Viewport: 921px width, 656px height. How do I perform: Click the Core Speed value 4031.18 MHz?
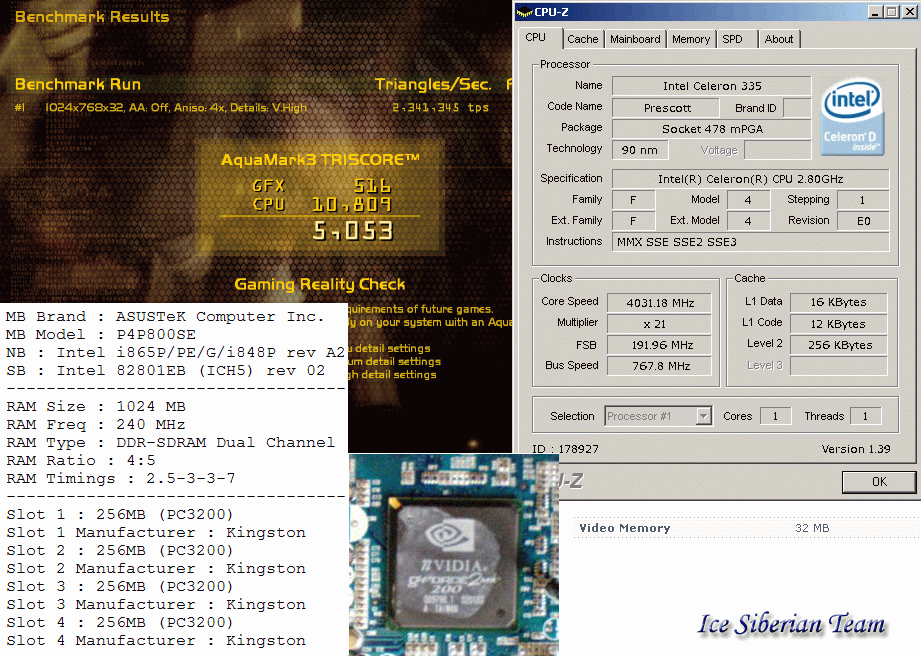pos(659,303)
